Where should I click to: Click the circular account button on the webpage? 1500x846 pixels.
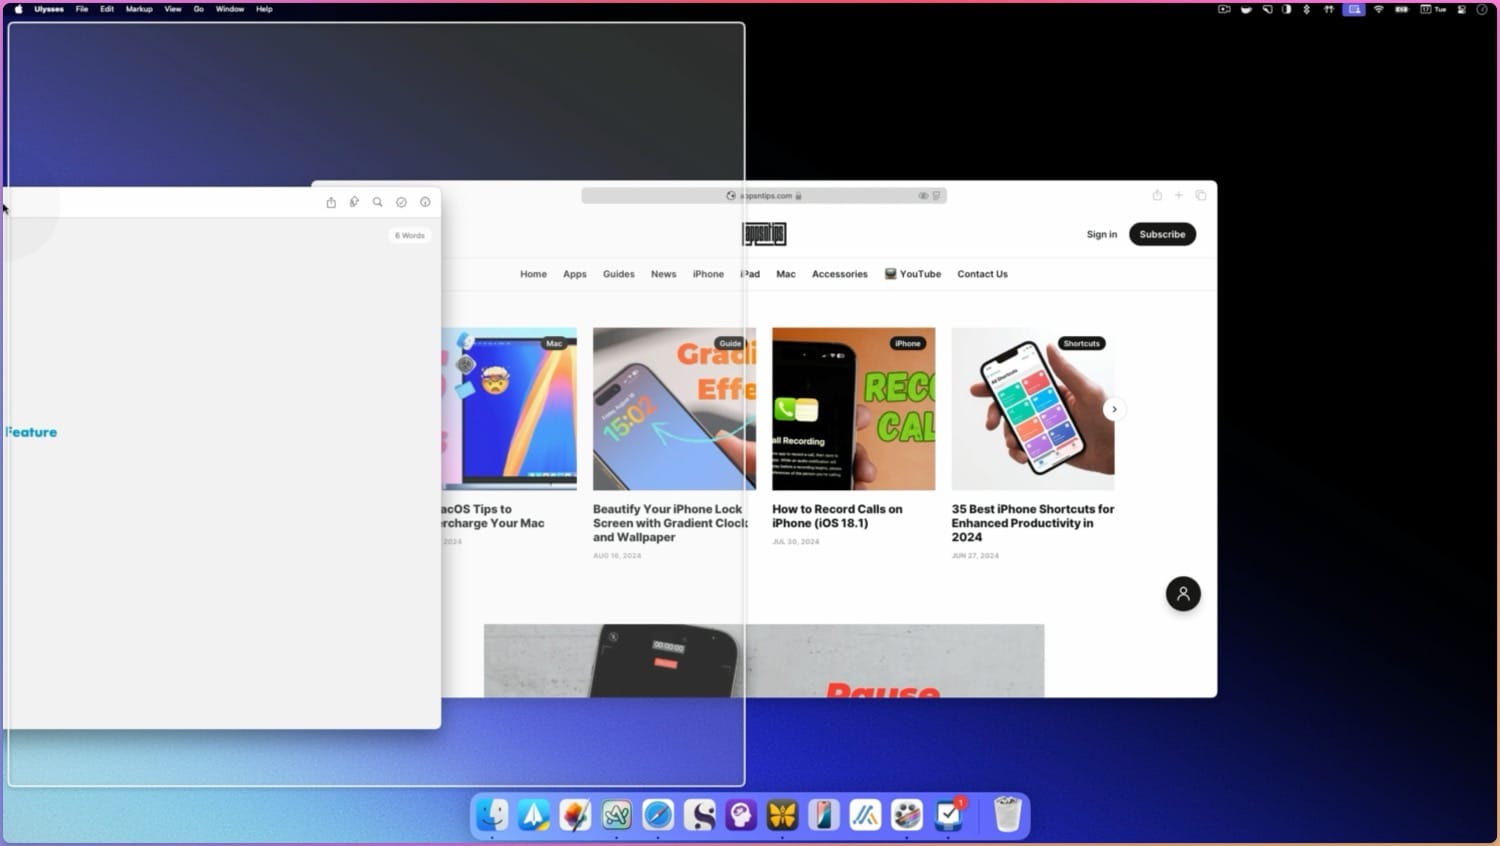(x=1183, y=593)
